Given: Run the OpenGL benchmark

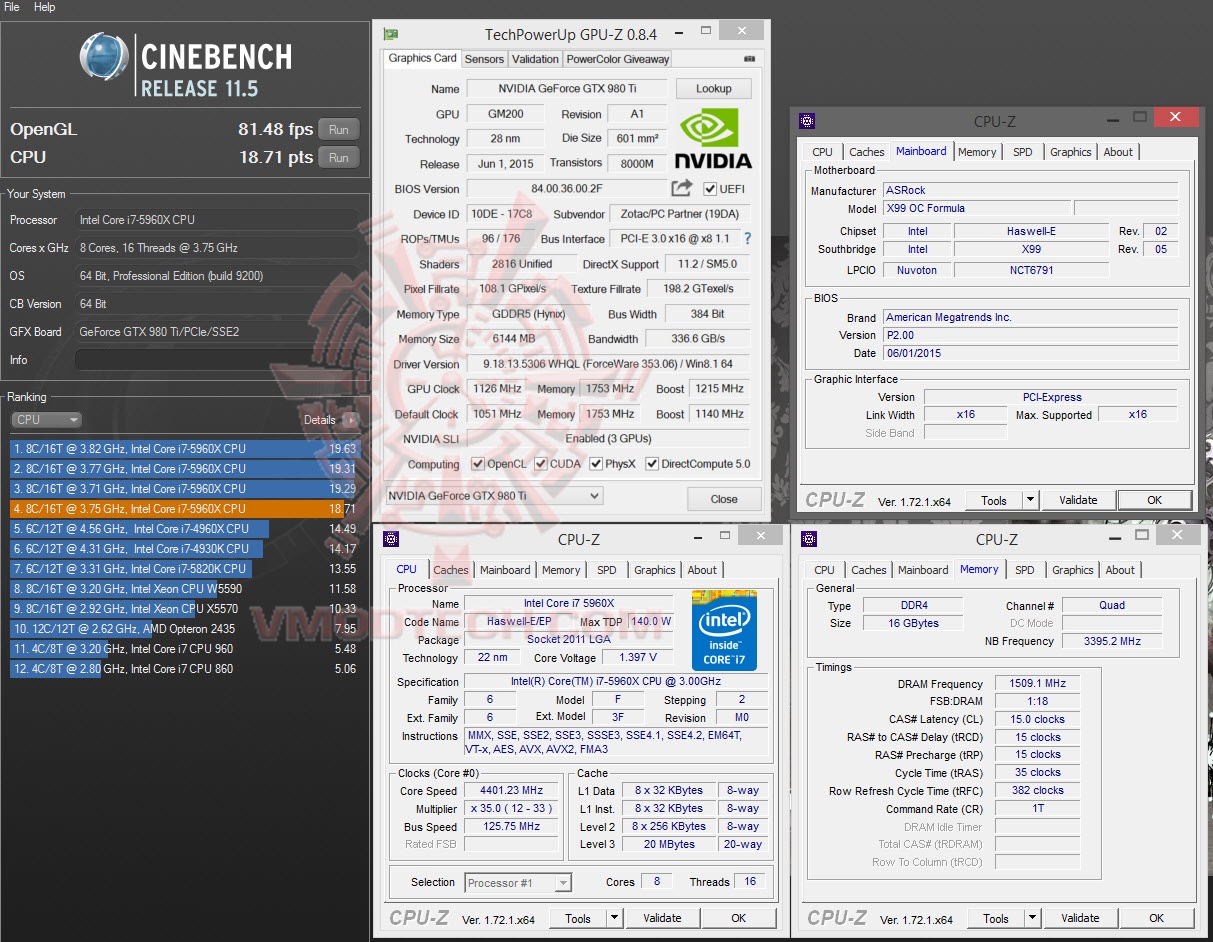Looking at the screenshot, I should click(339, 129).
